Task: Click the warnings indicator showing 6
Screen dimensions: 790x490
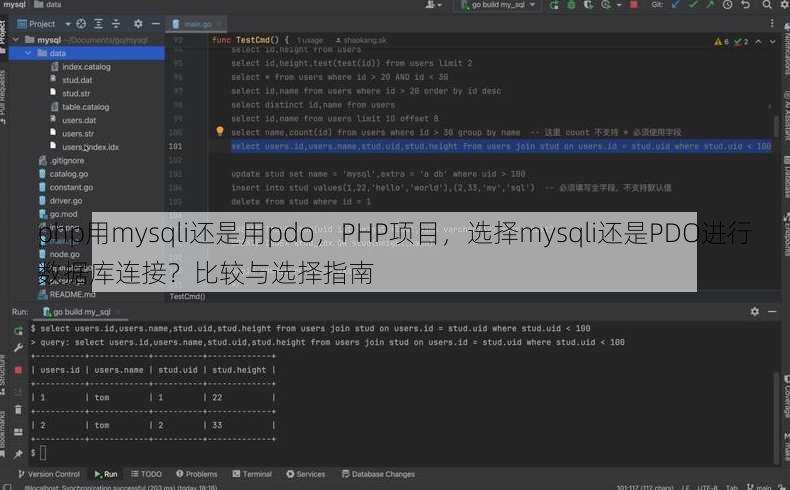Action: click(x=721, y=41)
